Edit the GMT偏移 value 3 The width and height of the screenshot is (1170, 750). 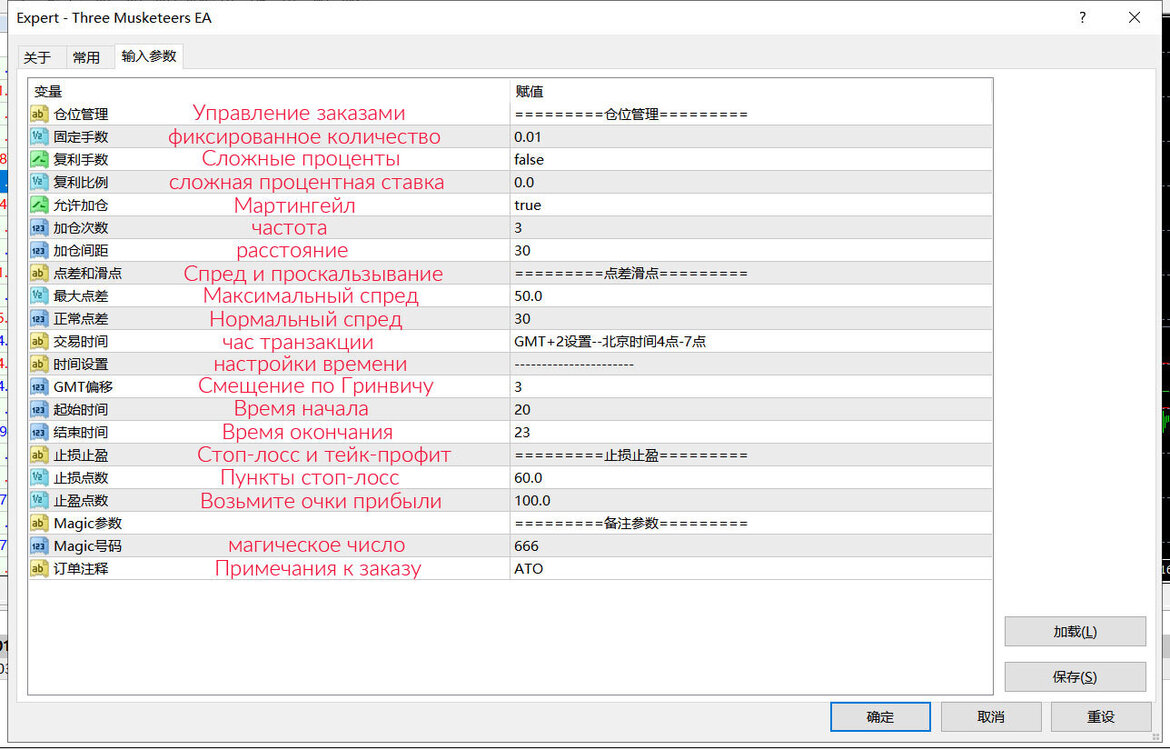(751, 387)
